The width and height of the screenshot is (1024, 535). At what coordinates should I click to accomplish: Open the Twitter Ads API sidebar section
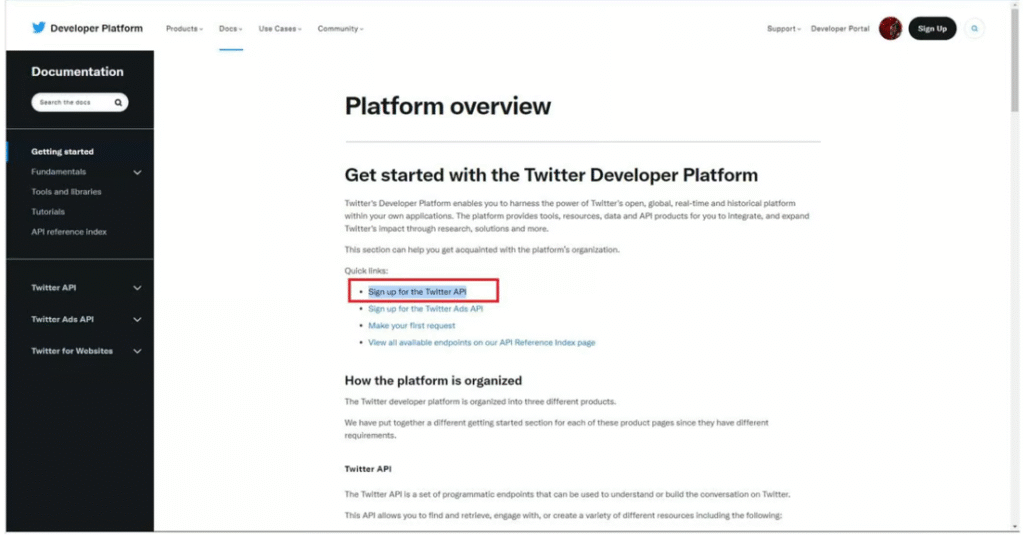tap(62, 319)
